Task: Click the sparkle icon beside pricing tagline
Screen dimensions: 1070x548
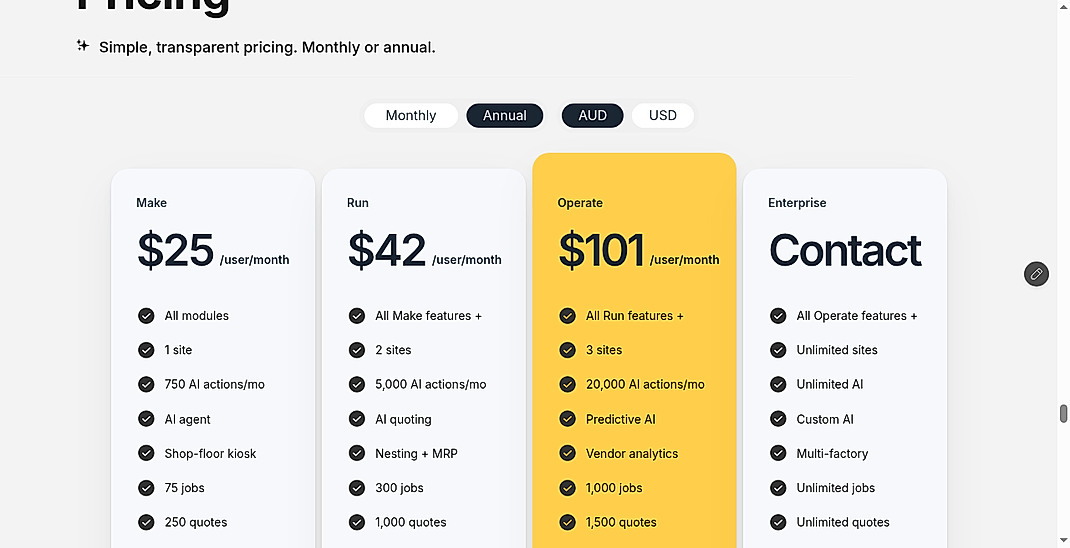Action: pos(83,46)
